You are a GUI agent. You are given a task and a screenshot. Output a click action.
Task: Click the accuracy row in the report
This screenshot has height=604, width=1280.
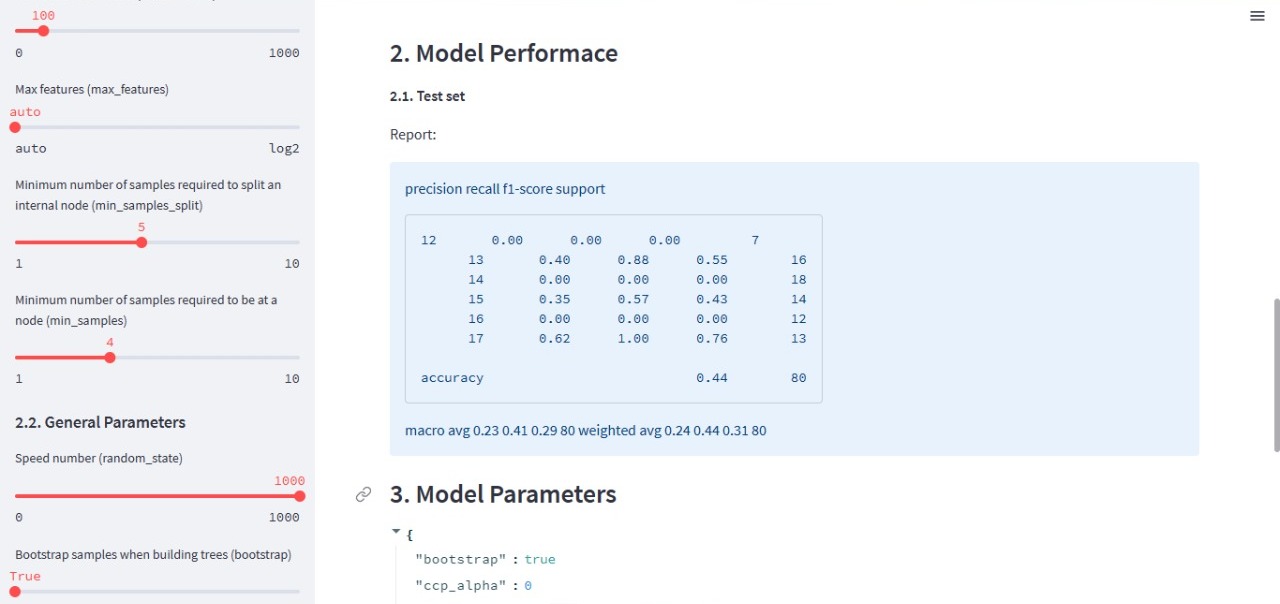tap(452, 377)
